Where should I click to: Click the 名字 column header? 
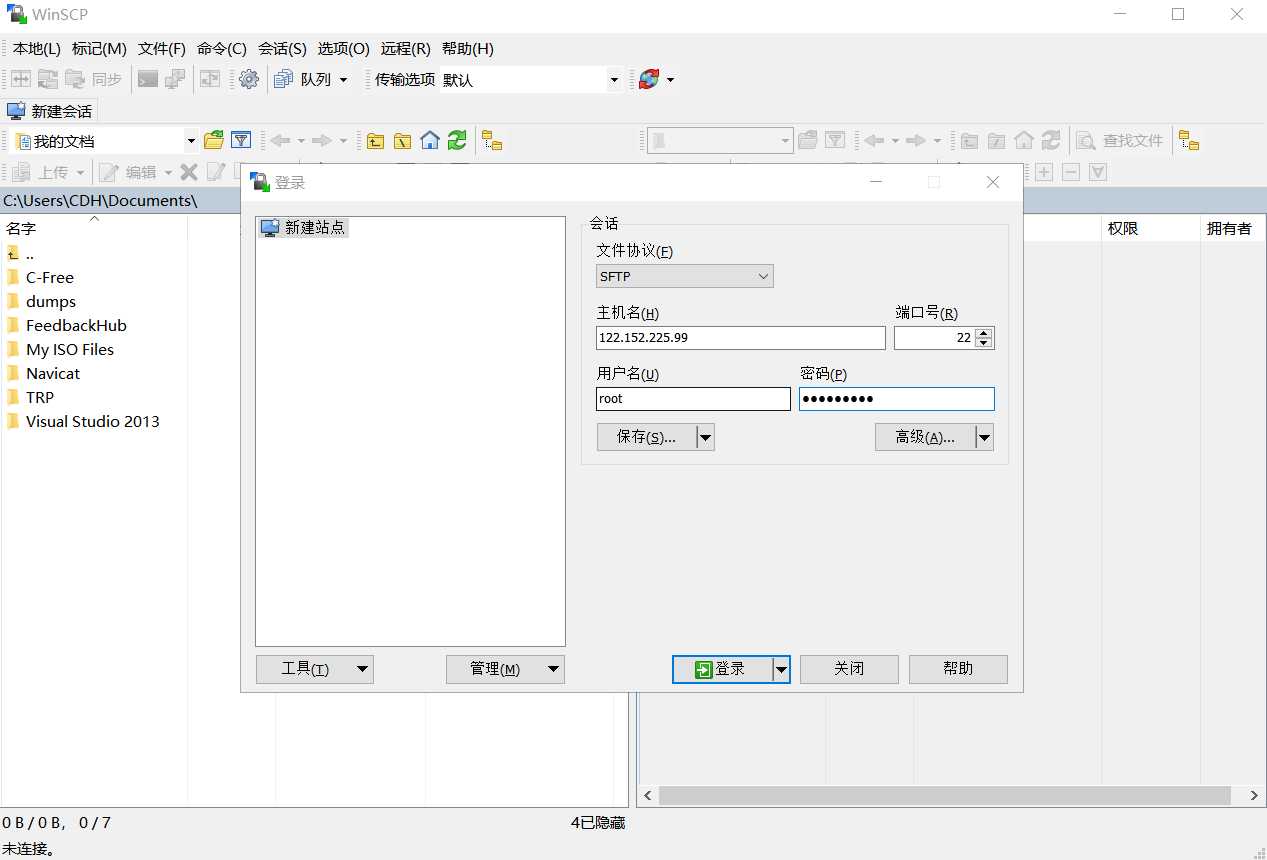(94, 228)
